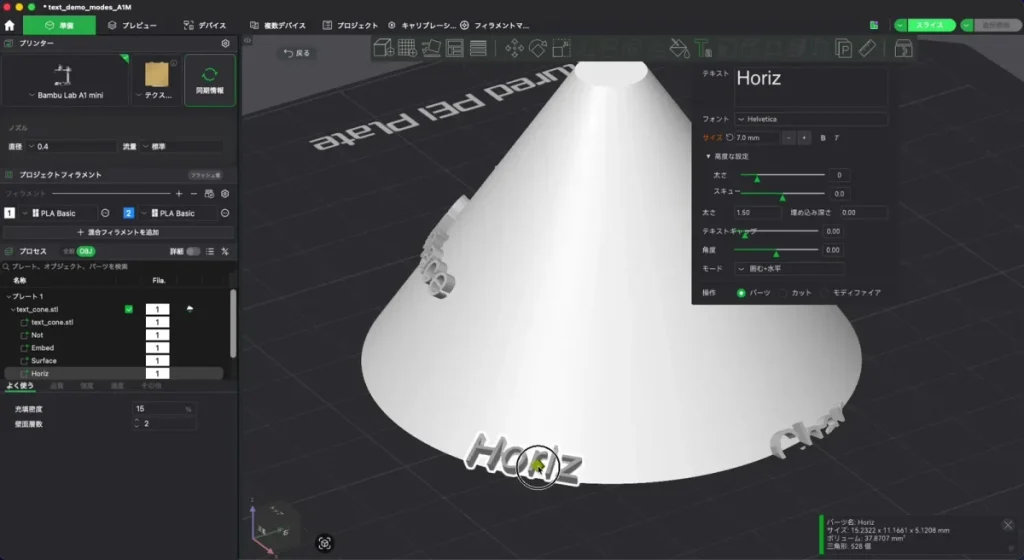Adjust the スキュー skew slider
Screen dimensions: 1024x560
[782, 194]
